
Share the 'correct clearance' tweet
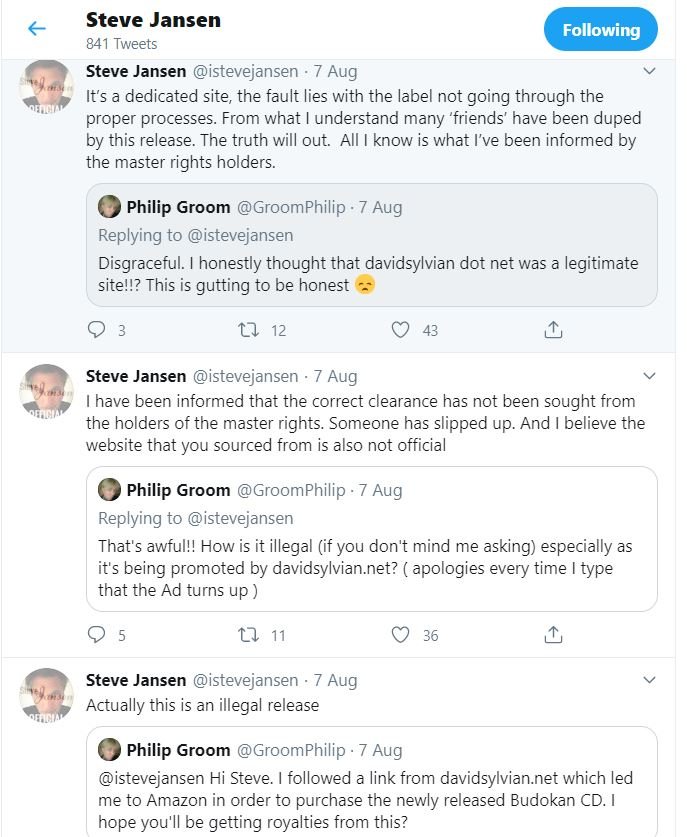(552, 634)
